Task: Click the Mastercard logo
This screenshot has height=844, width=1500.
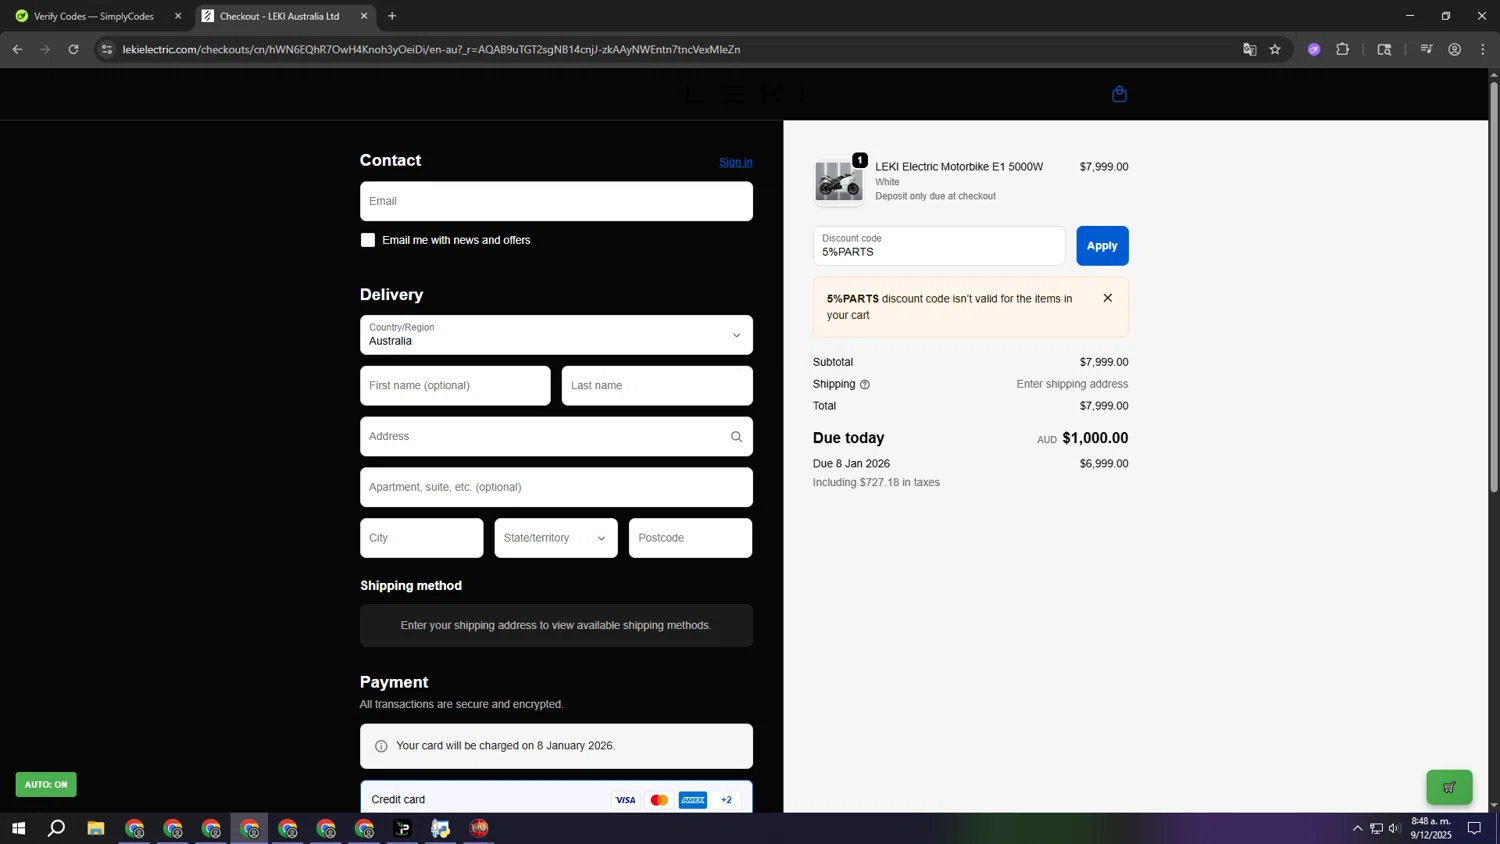Action: [x=659, y=800]
